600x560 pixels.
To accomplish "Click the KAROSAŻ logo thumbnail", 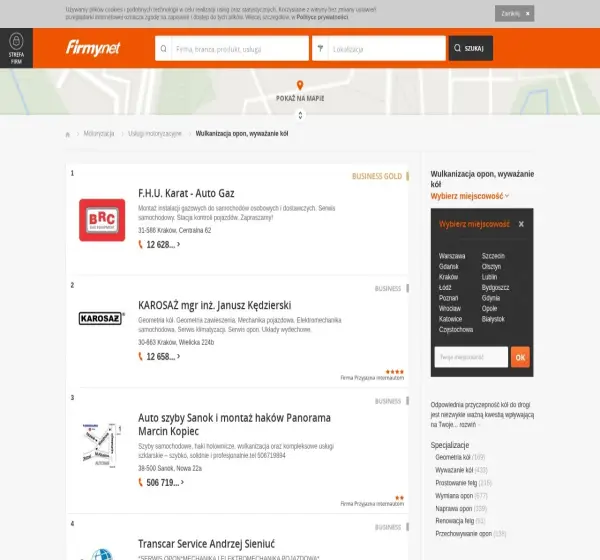I will (x=101, y=318).
